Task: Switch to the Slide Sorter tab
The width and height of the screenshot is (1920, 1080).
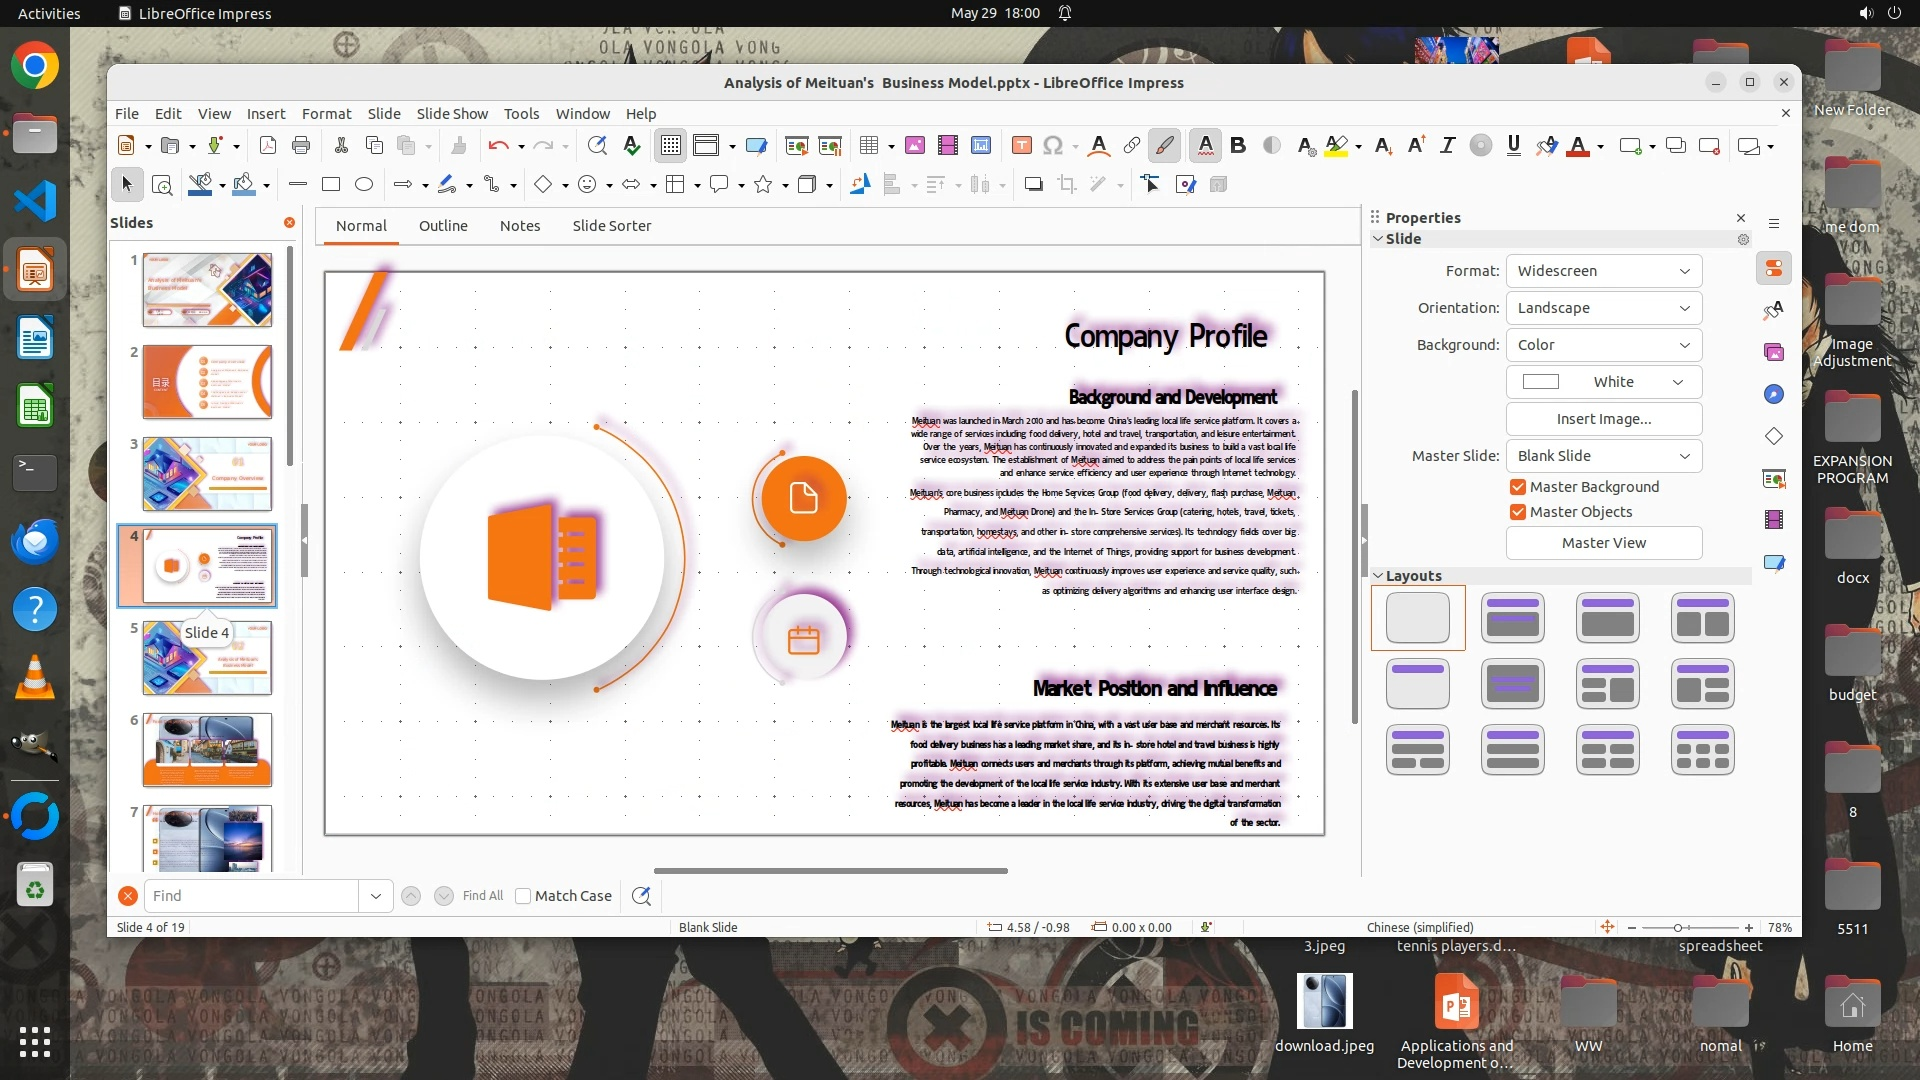Action: [x=611, y=226]
